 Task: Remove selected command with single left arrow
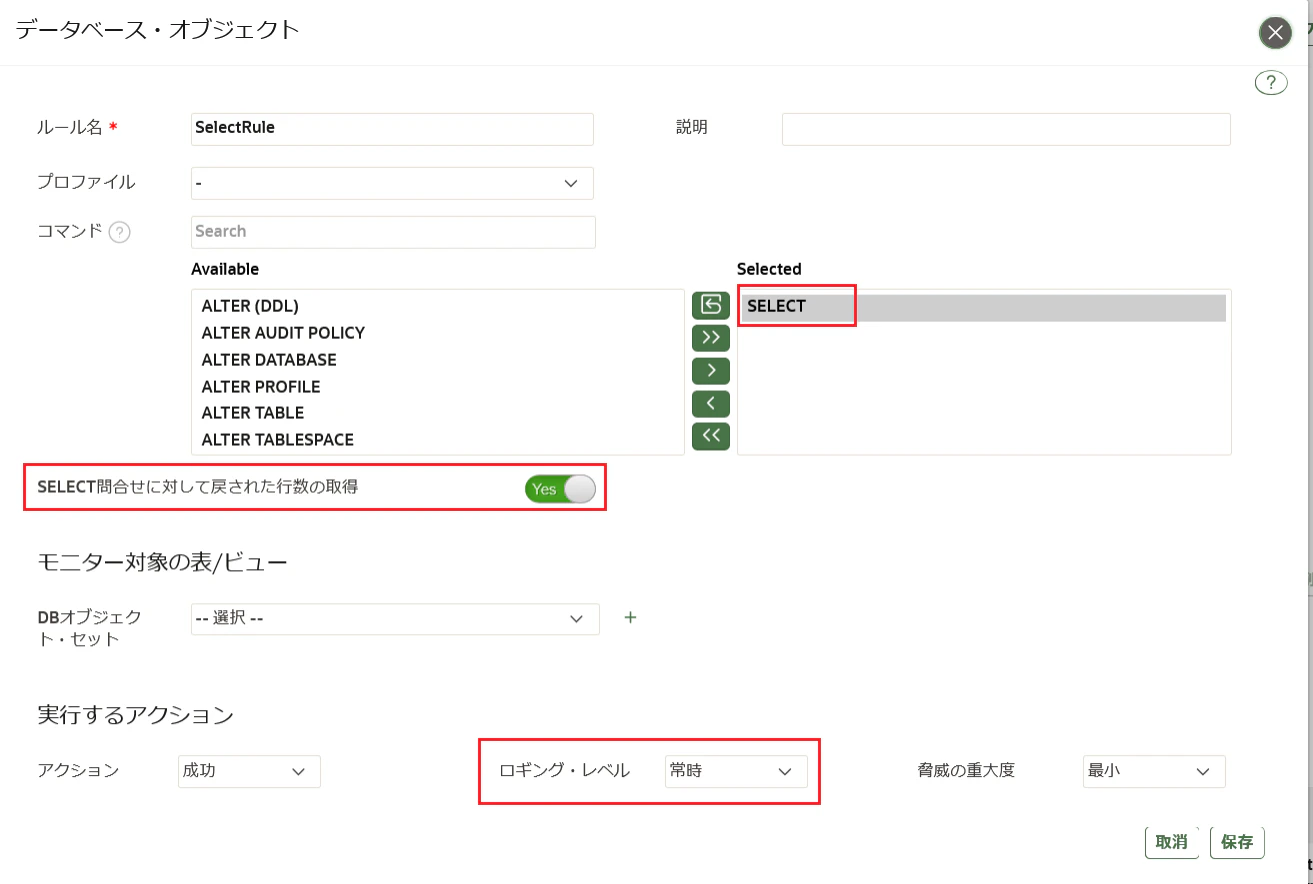point(711,404)
